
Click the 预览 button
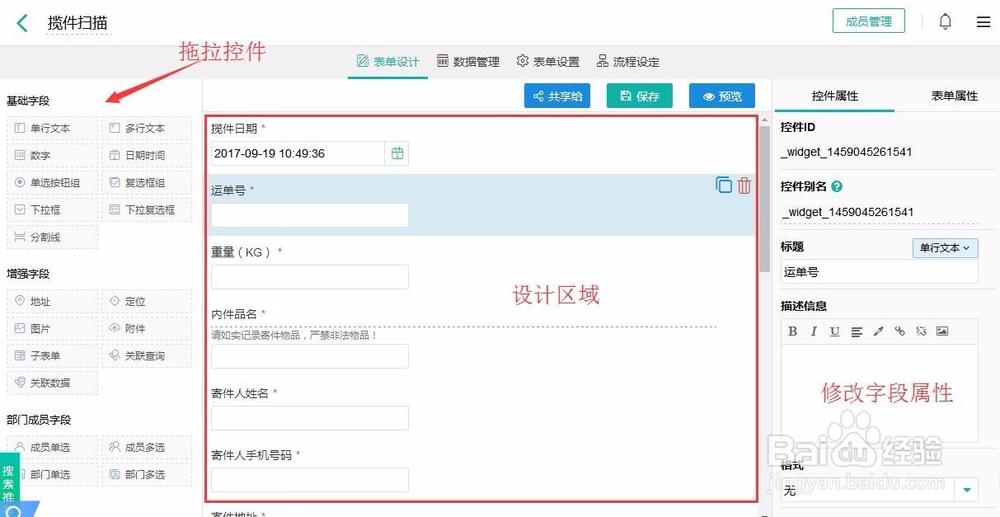[721, 96]
